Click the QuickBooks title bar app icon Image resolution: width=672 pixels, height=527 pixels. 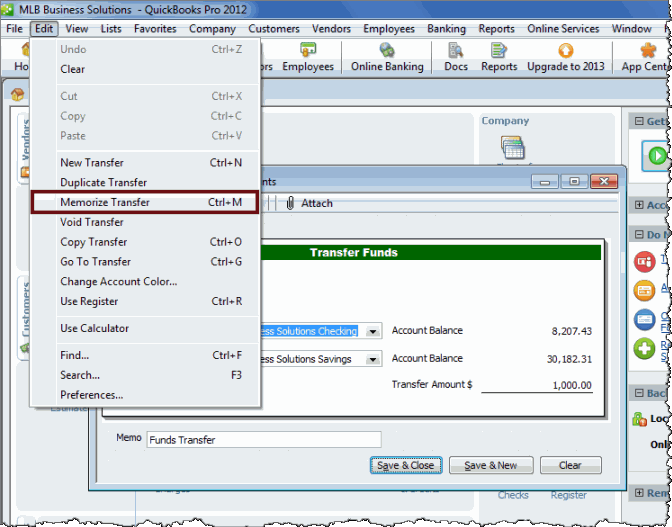tap(7, 9)
